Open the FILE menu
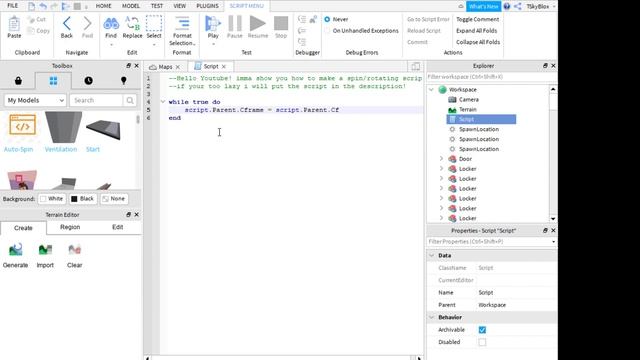The height and width of the screenshot is (360, 640). coord(13,6)
